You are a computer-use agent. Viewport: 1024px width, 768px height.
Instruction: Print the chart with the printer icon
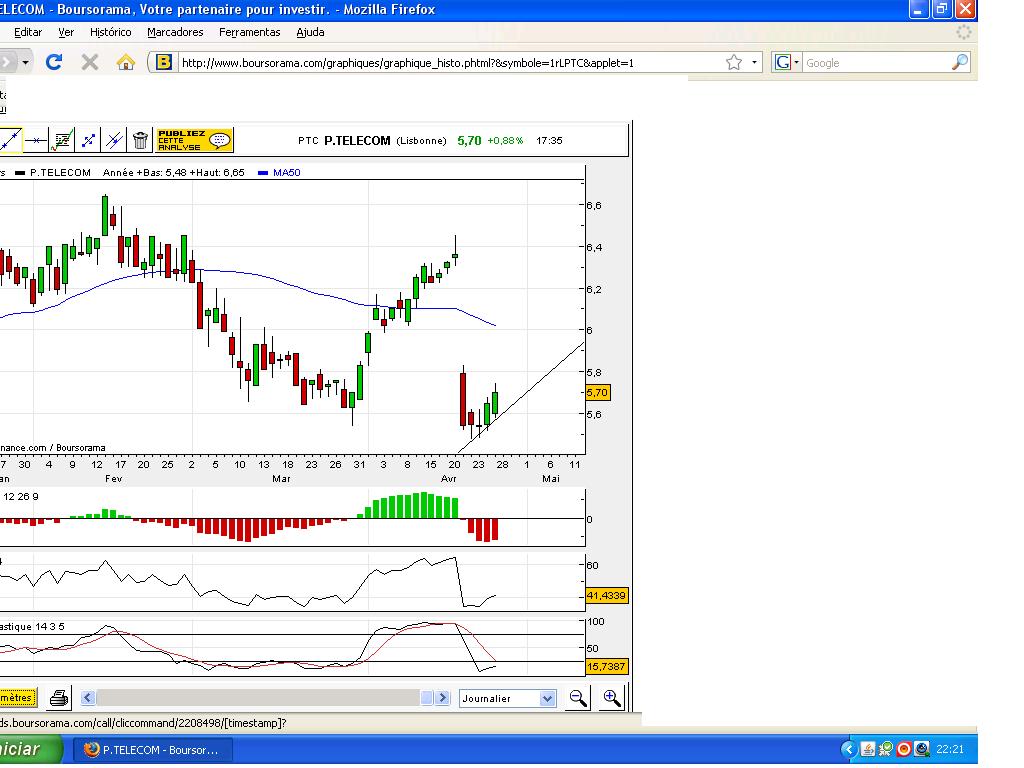(x=59, y=697)
